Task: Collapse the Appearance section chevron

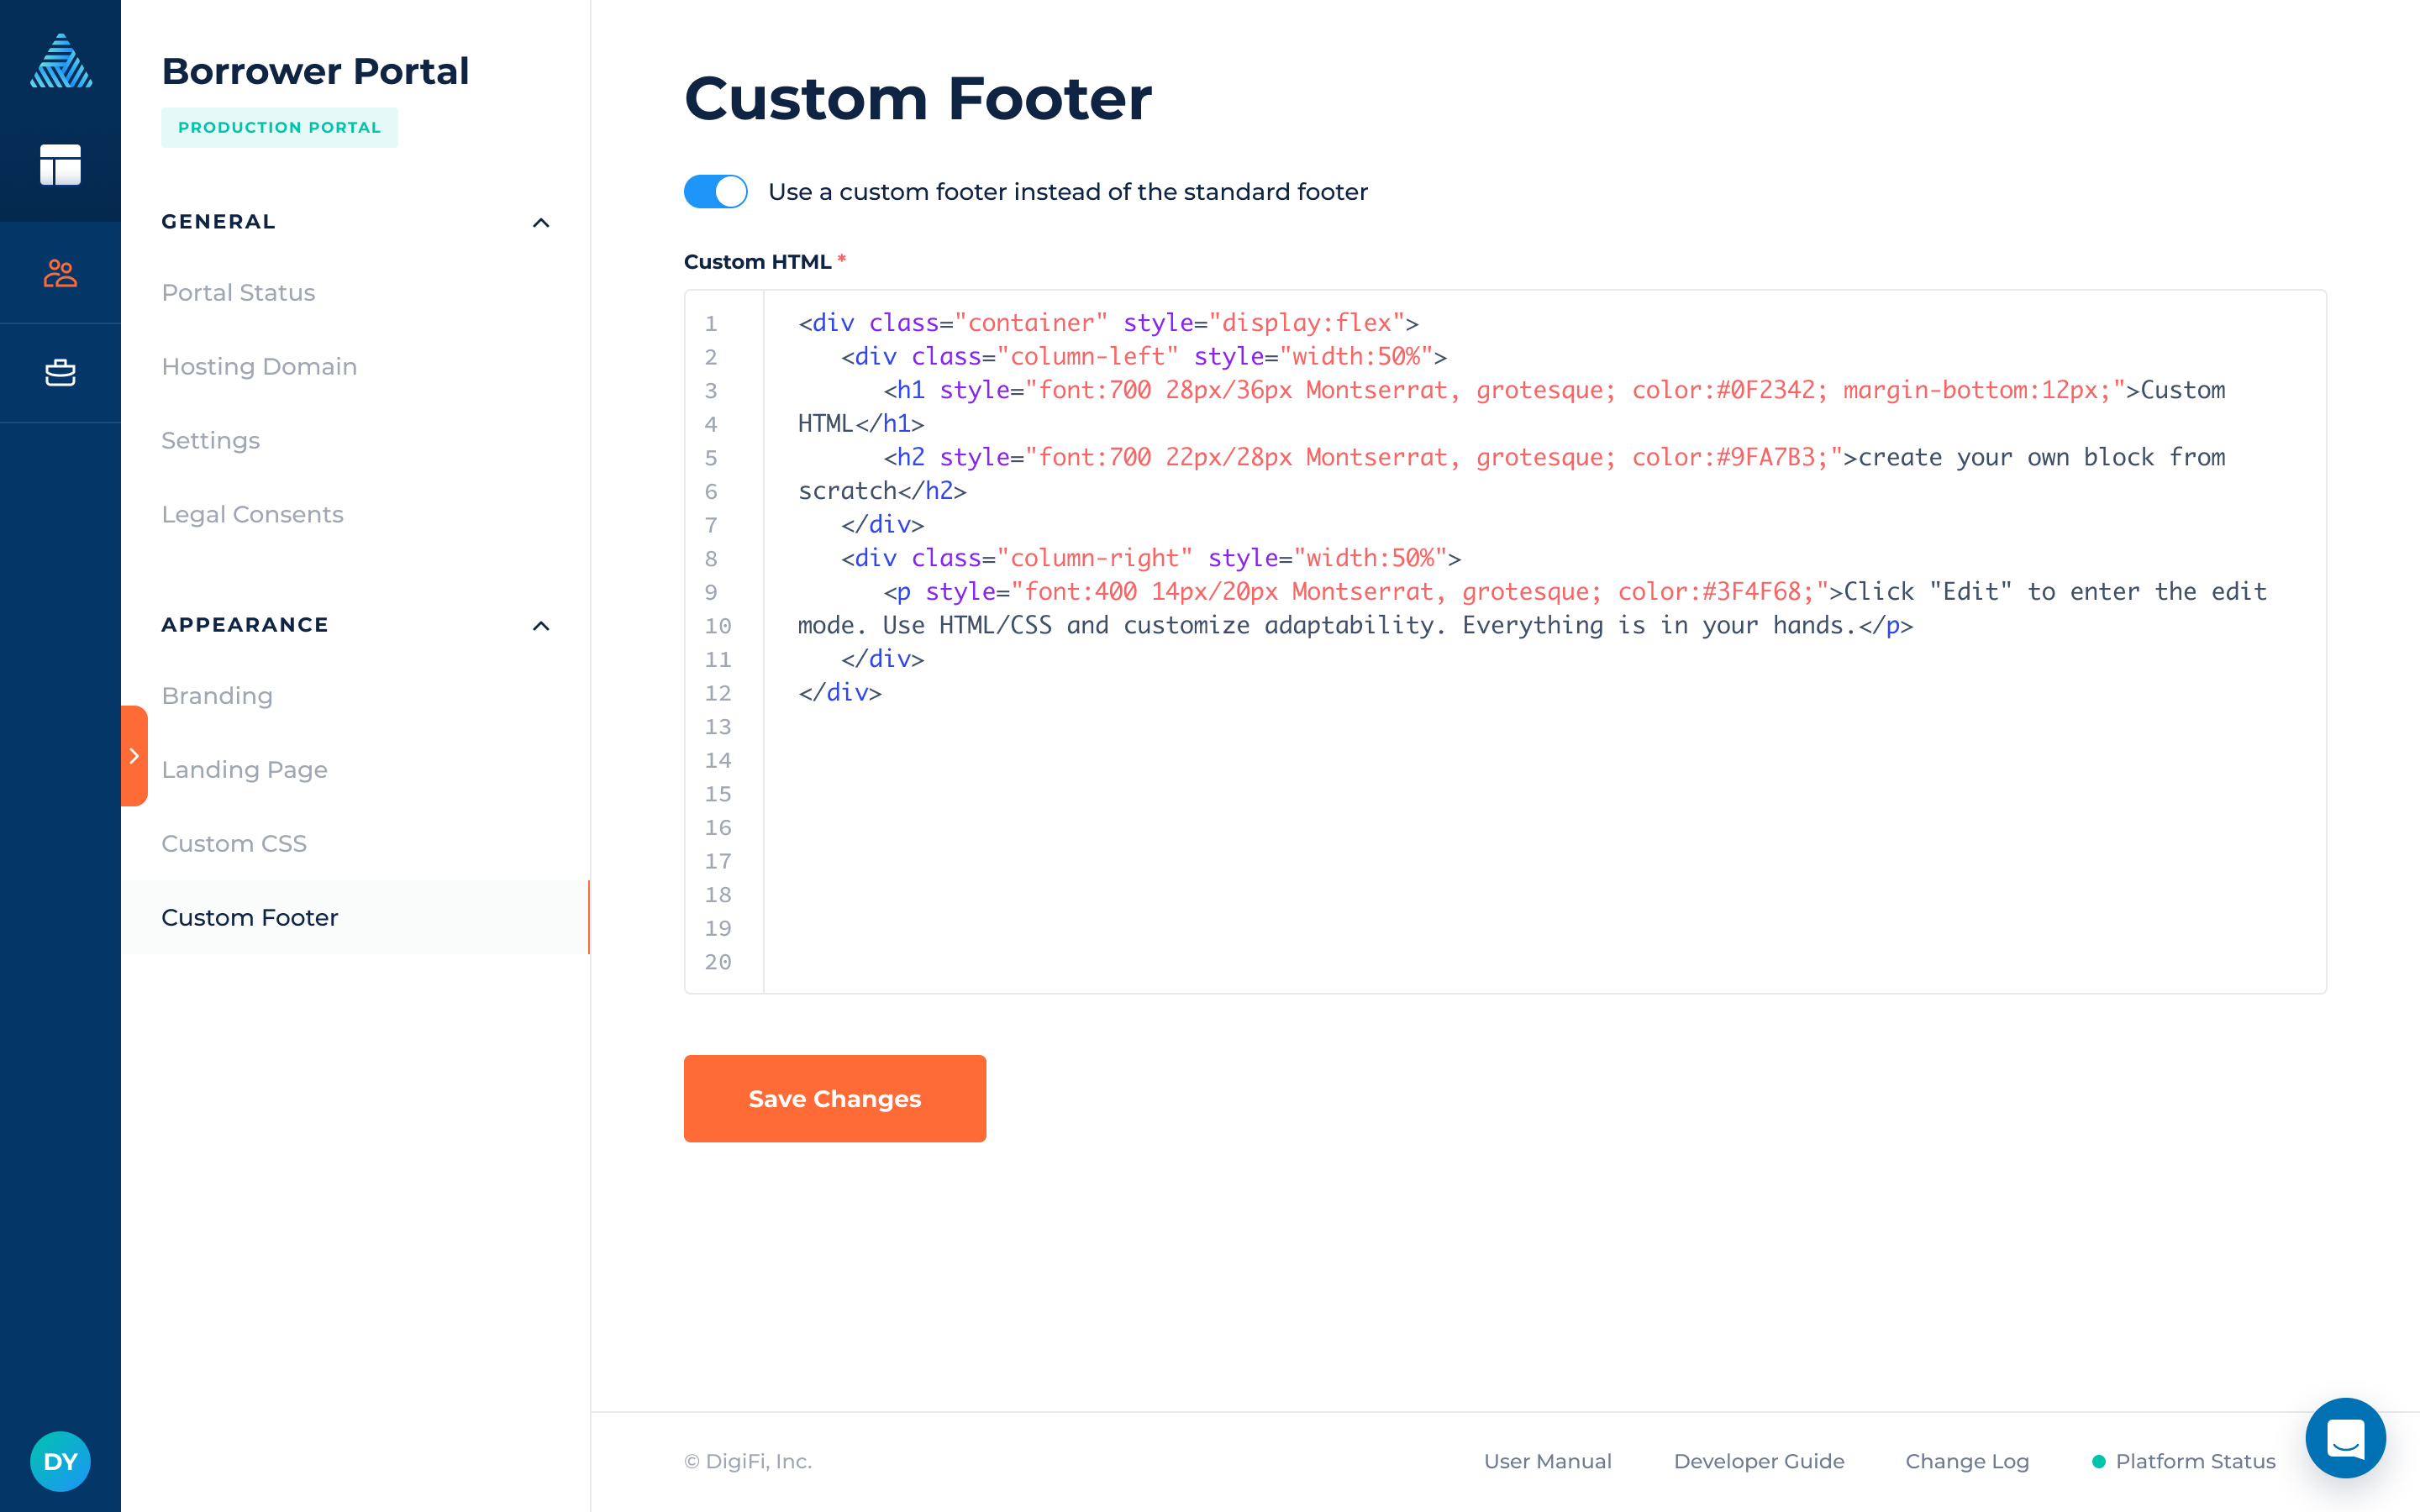Action: [541, 626]
